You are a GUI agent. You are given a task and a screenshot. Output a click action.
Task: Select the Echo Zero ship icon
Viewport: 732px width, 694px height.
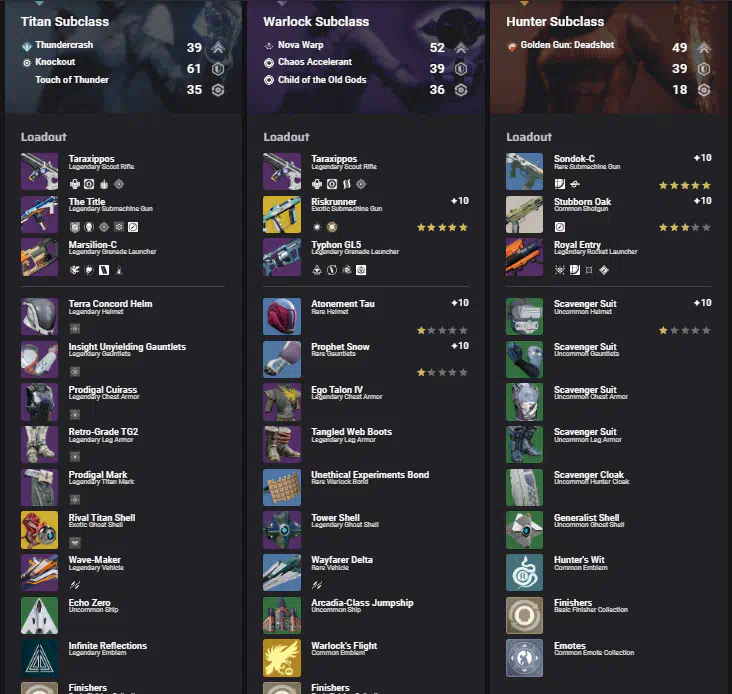click(39, 616)
